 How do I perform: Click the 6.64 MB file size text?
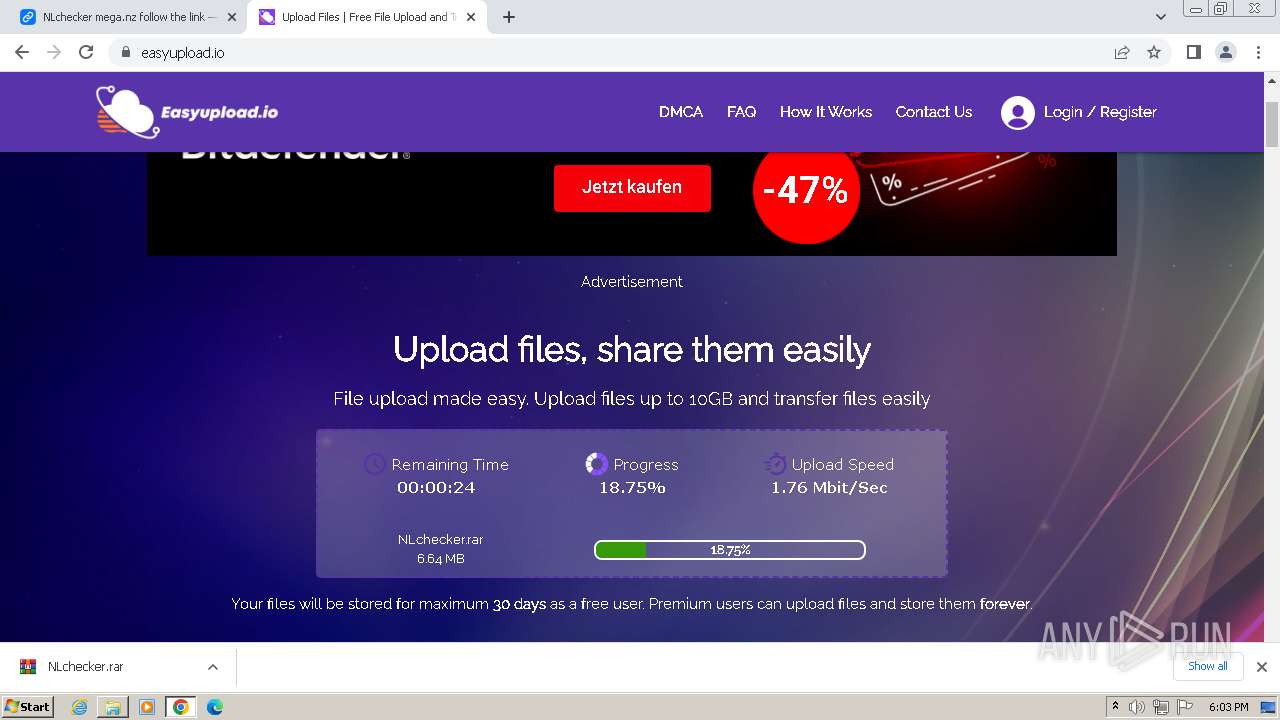441,559
